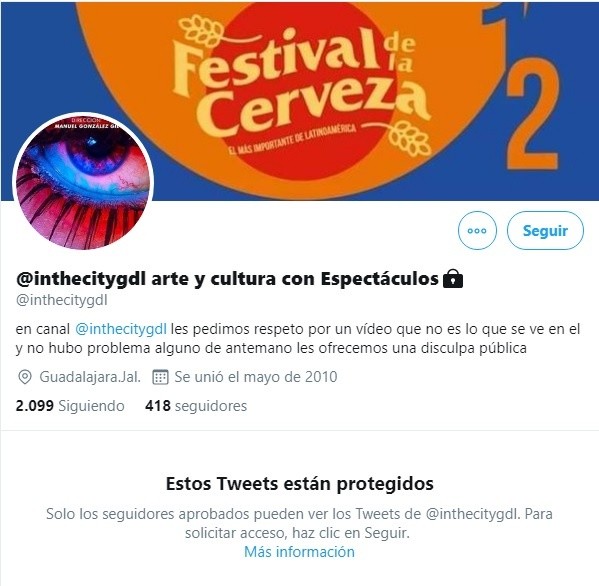Open the Más información link
Image resolution: width=599 pixels, height=586 pixels.
pyautogui.click(x=300, y=552)
